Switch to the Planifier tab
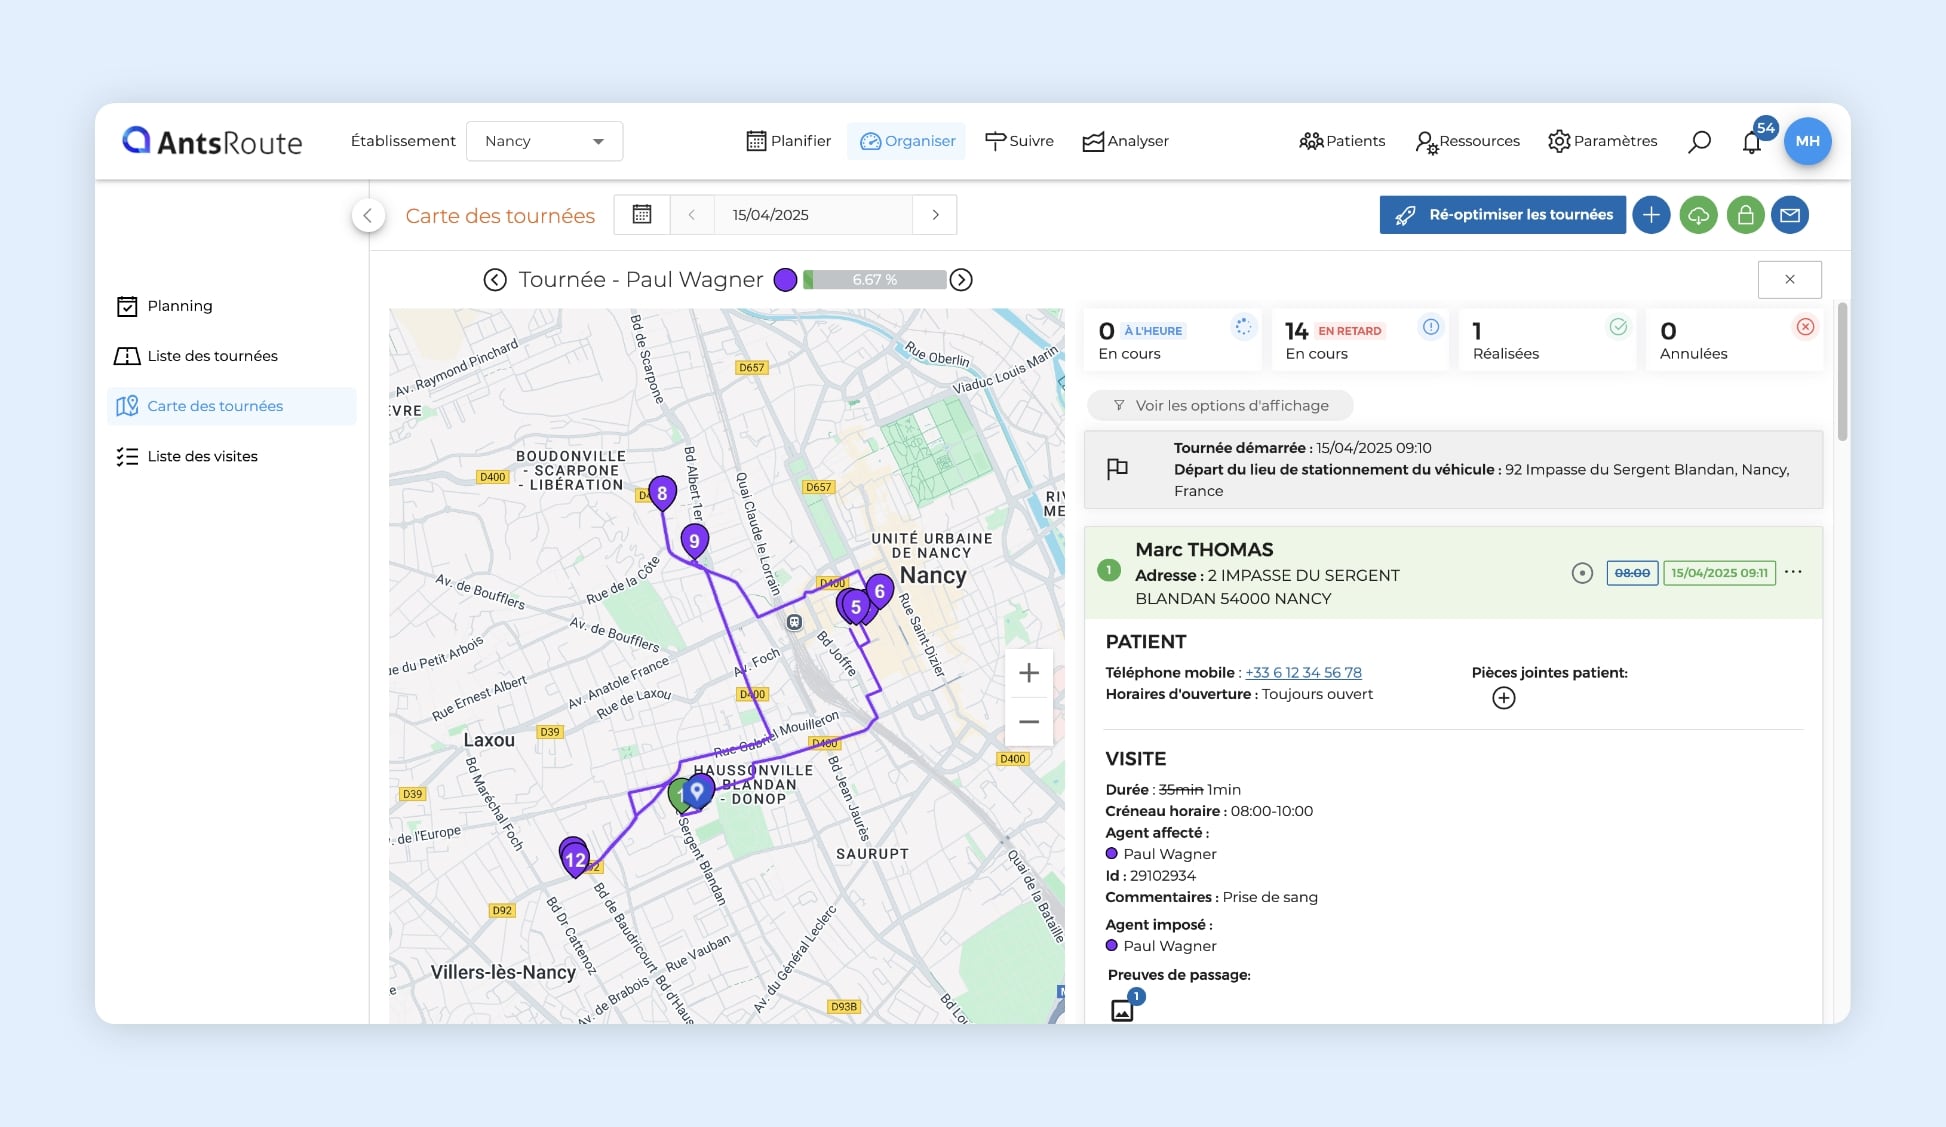Image resolution: width=1946 pixels, height=1127 pixels. pos(788,141)
